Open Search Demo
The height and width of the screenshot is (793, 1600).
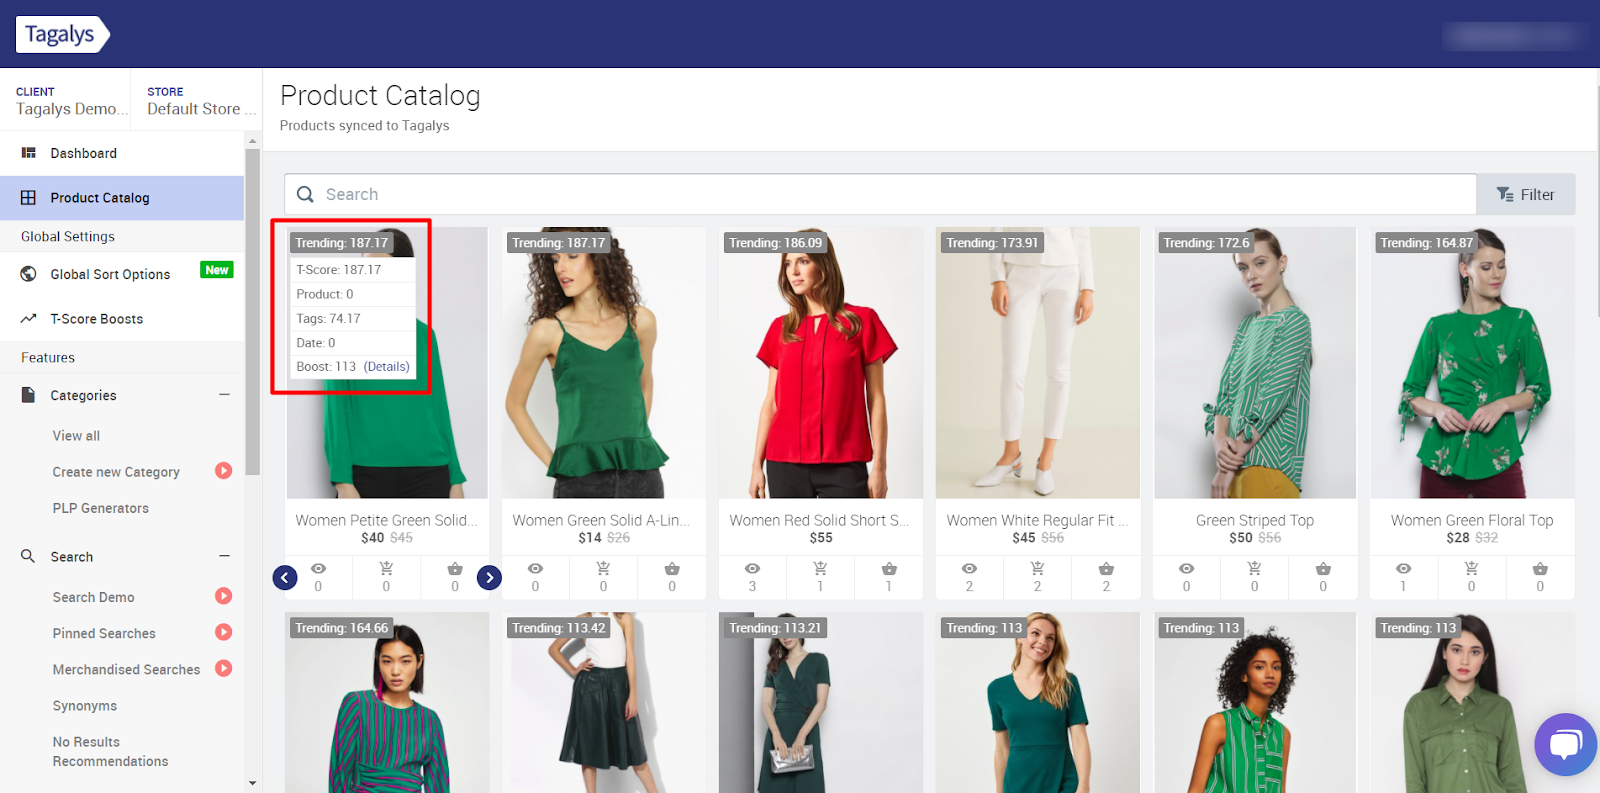click(93, 597)
